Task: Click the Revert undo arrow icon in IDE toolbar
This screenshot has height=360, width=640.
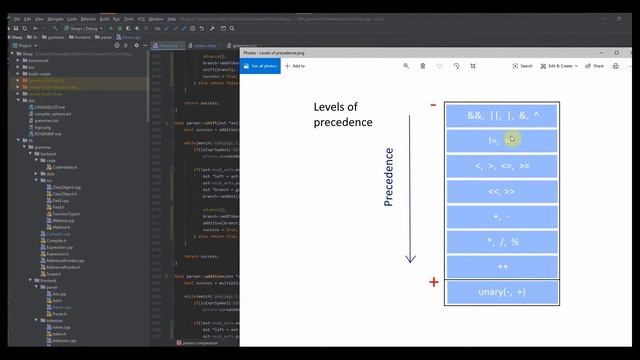Action: pyautogui.click(x=201, y=28)
